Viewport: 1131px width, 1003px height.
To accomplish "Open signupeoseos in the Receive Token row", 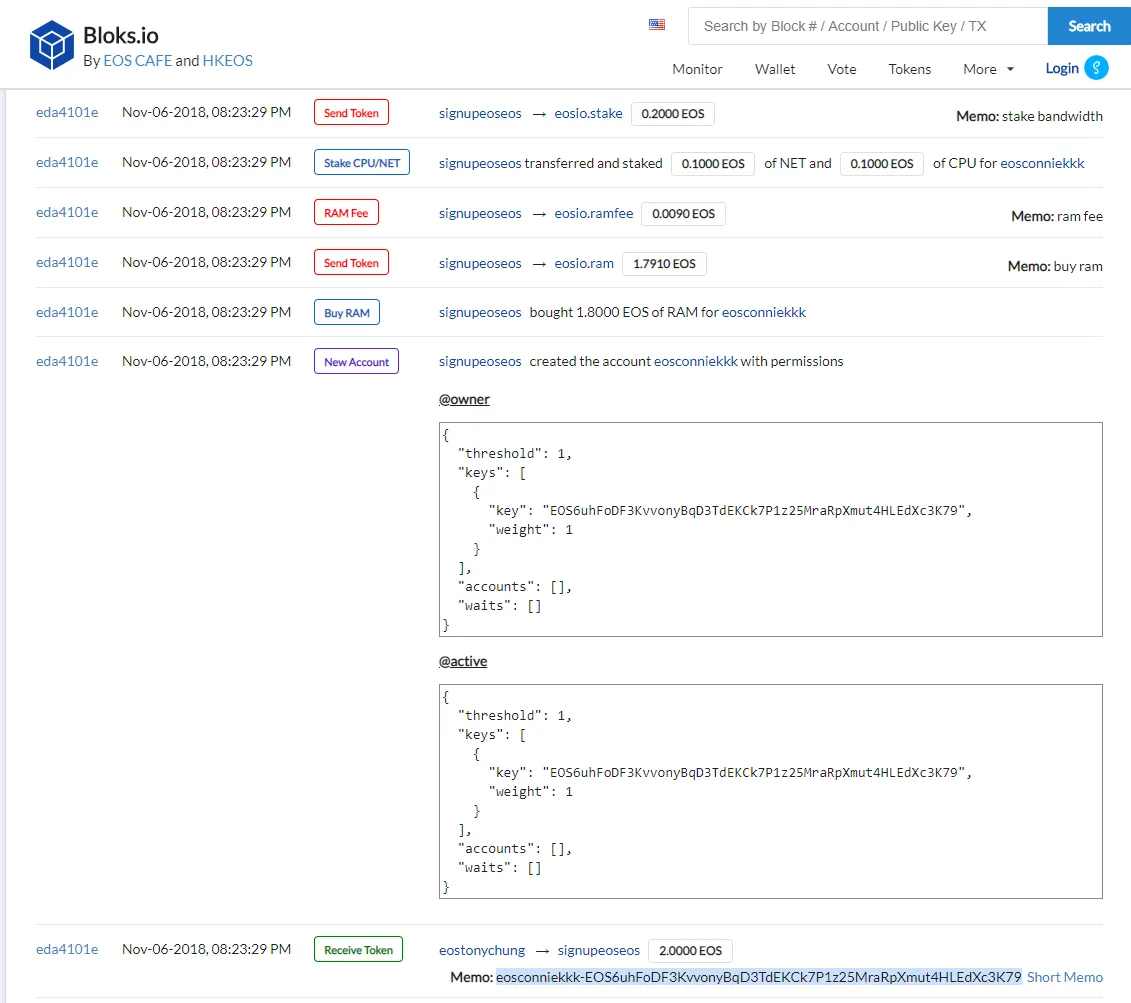I will coord(599,950).
